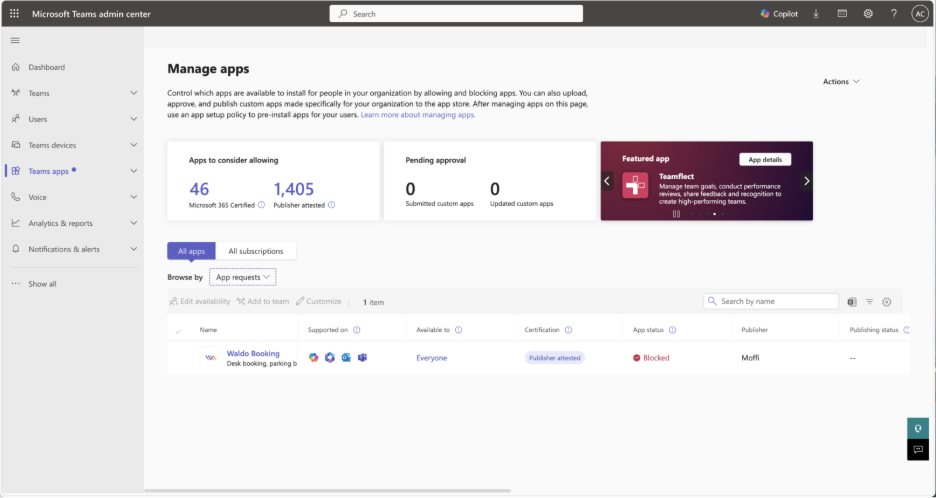Expand the Users menu chevron
The image size is (936, 498).
134,119
